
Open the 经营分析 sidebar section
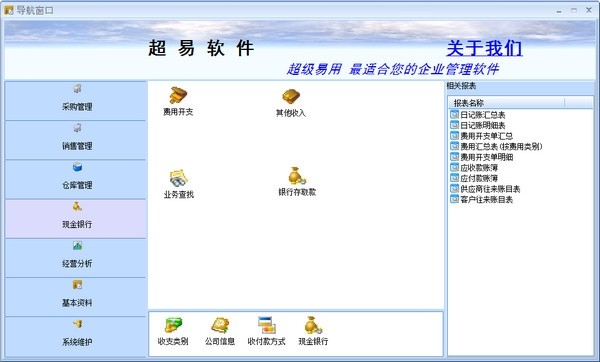pos(76,258)
